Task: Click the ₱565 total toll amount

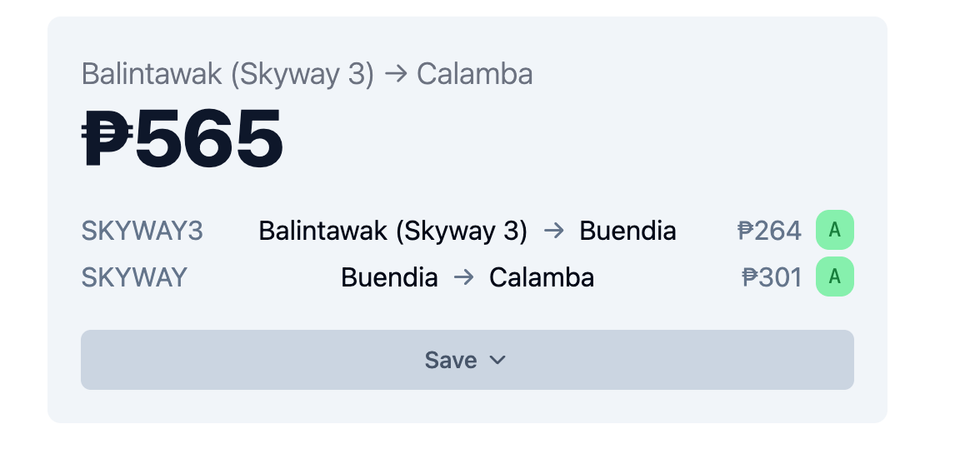Action: 182,138
